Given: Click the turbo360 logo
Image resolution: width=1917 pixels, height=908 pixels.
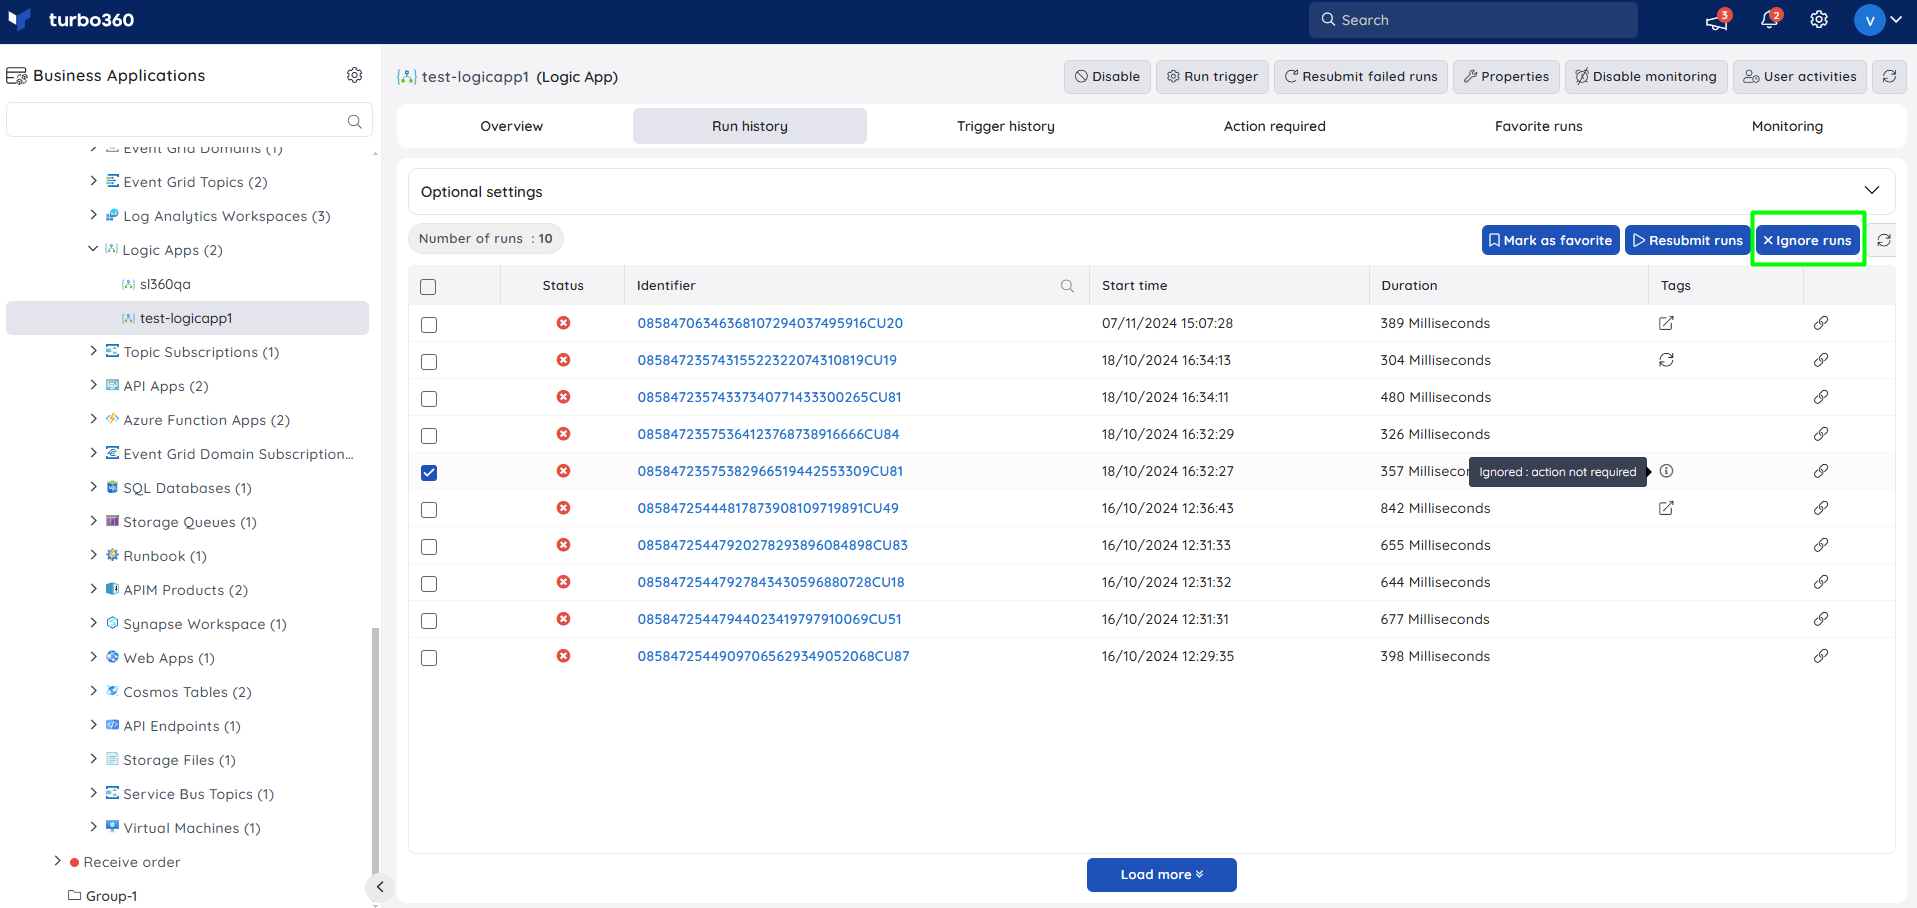Looking at the screenshot, I should point(71,20).
